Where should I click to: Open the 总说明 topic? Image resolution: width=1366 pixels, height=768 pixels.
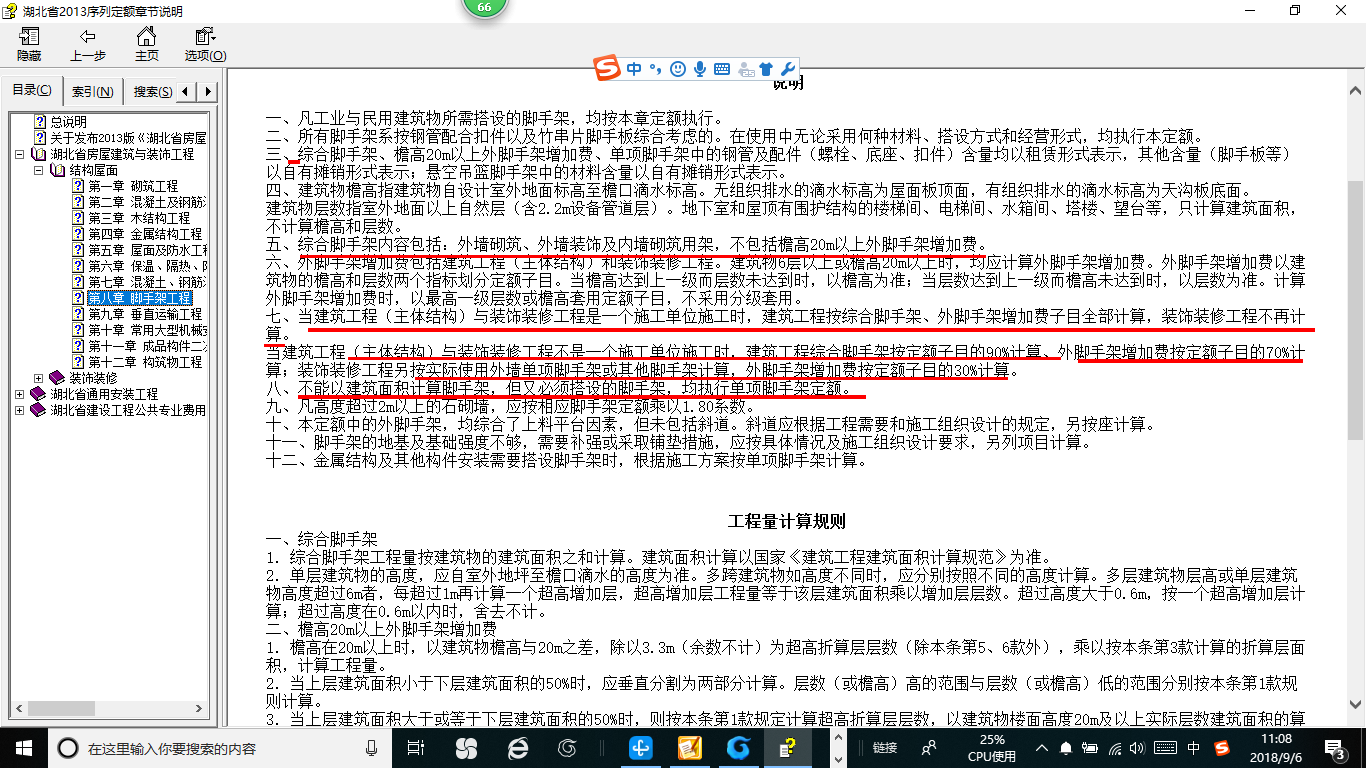point(69,122)
